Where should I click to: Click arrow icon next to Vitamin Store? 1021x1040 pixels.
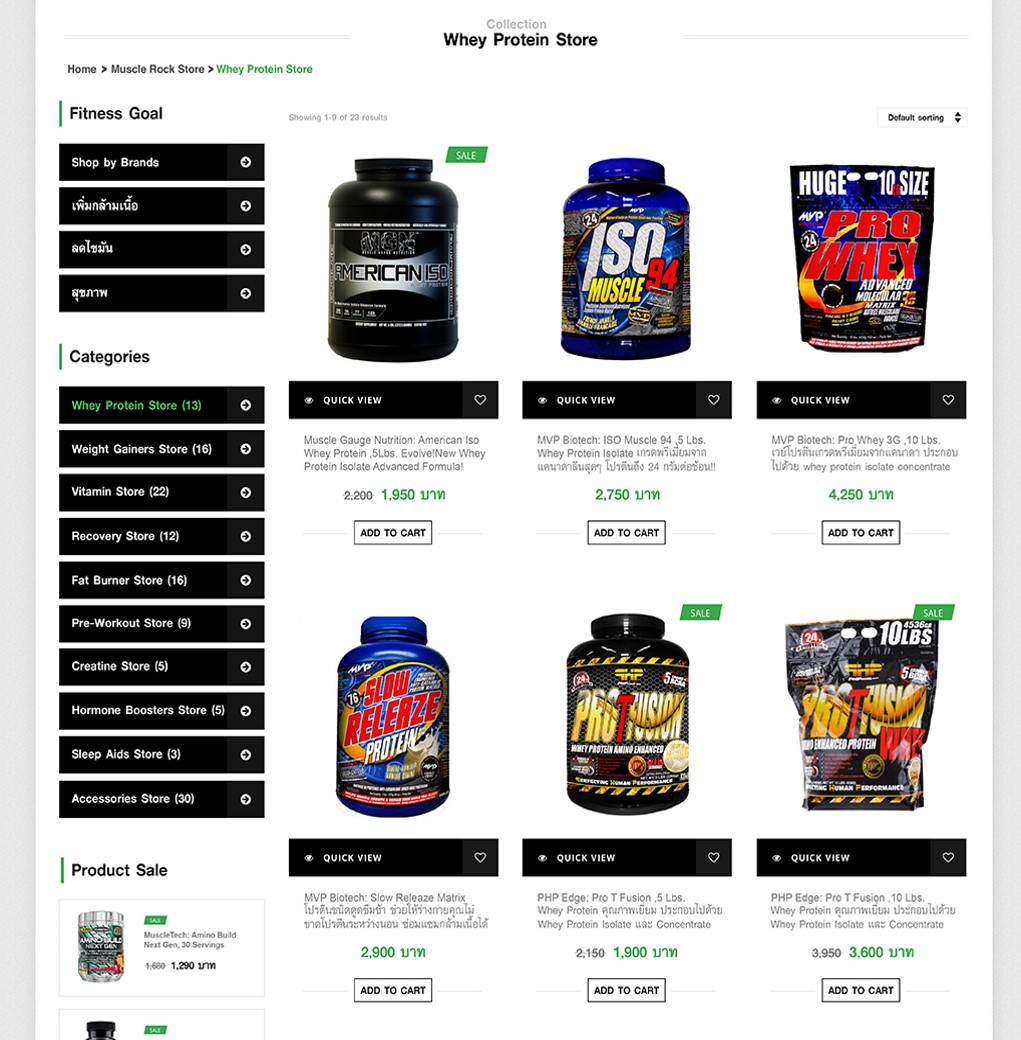[245, 492]
